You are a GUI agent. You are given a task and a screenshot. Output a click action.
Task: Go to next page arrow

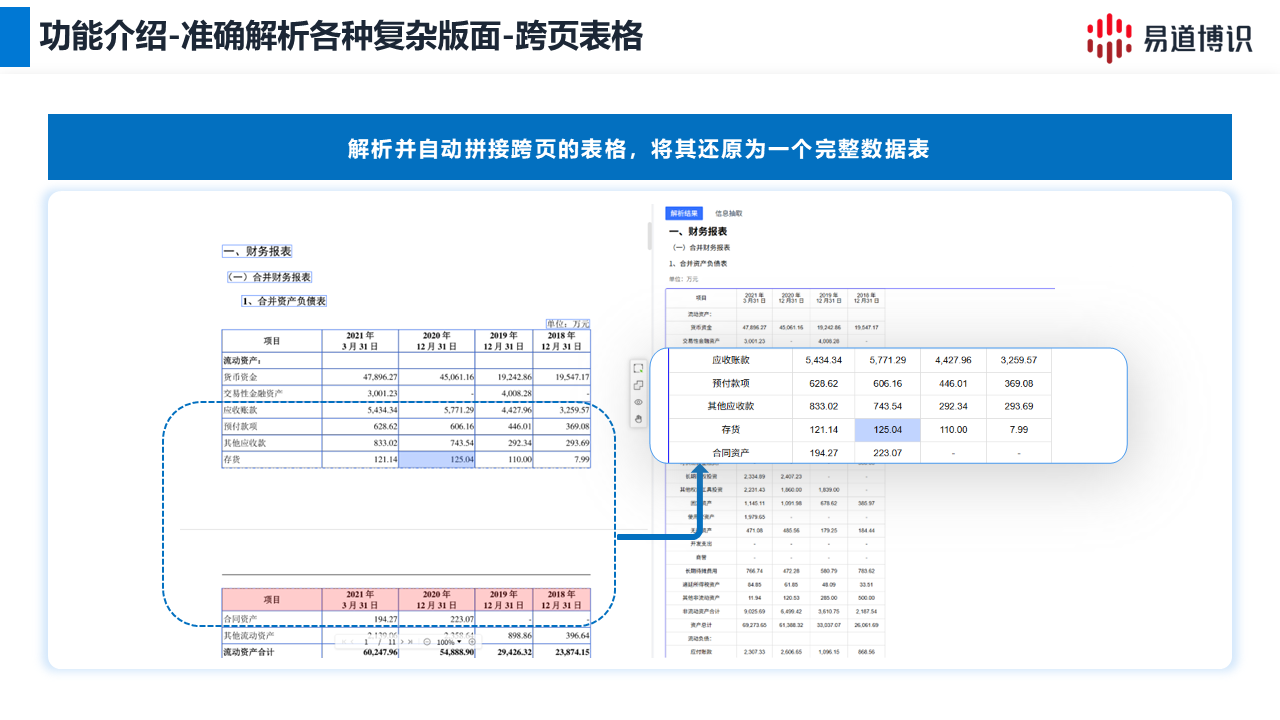click(x=402, y=641)
